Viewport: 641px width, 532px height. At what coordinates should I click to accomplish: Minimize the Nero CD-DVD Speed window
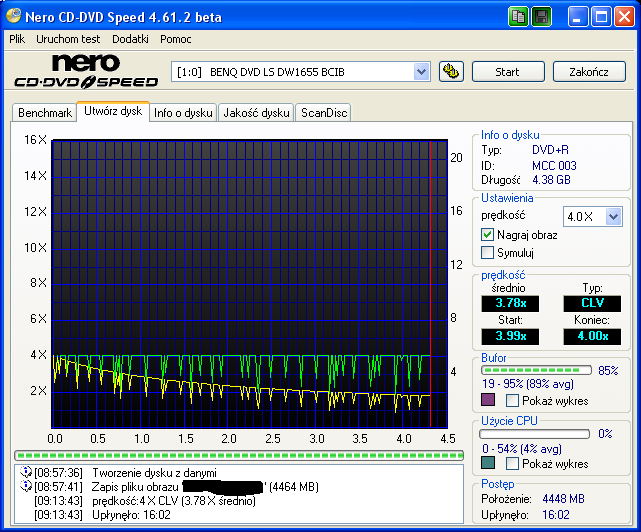(x=578, y=17)
